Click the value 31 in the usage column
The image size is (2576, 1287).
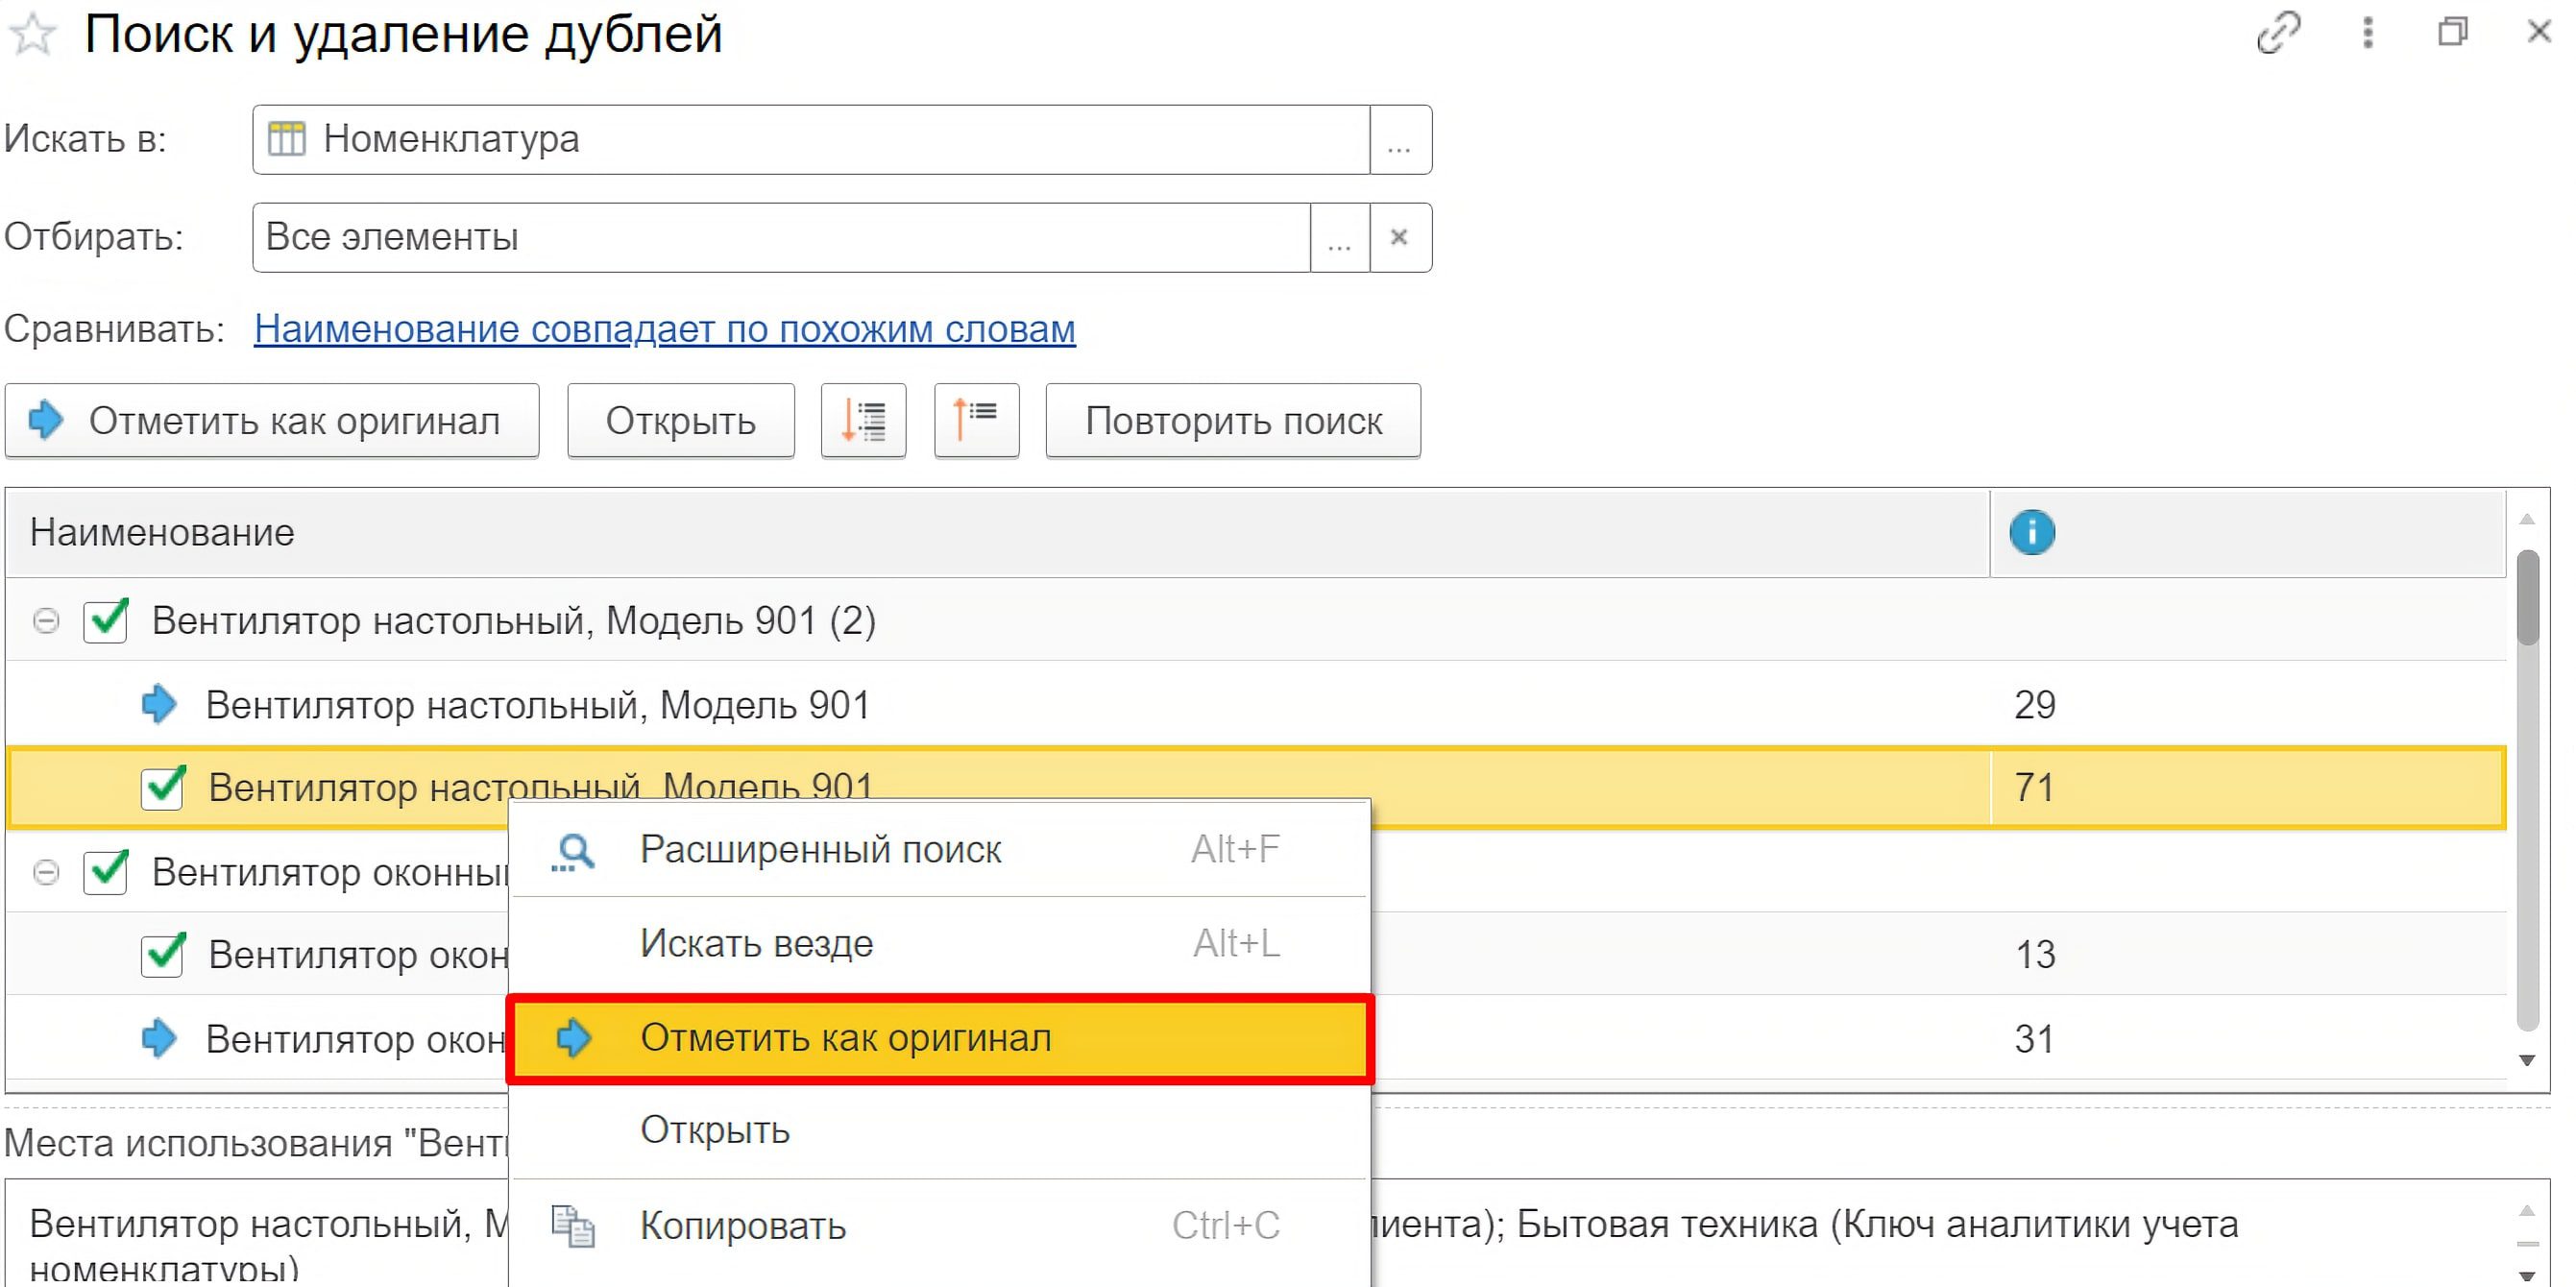pyautogui.click(x=2034, y=1039)
